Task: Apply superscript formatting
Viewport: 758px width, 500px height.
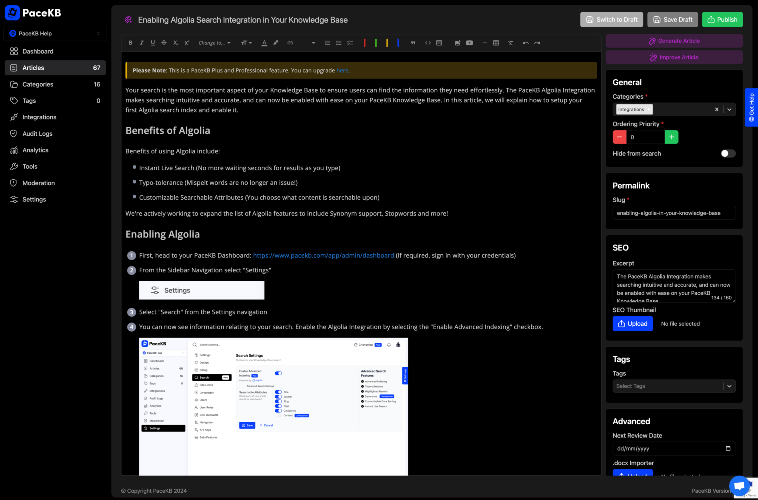Action: (x=187, y=43)
